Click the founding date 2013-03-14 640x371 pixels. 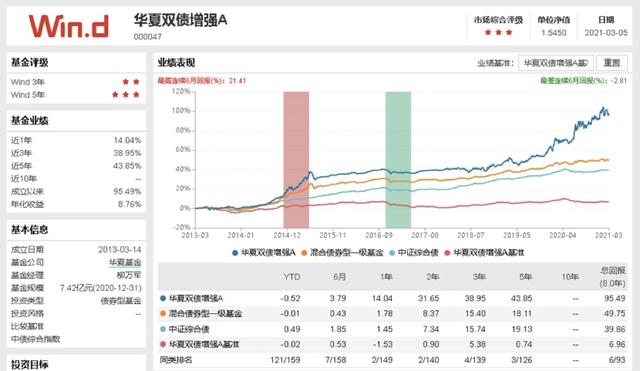tap(120, 249)
